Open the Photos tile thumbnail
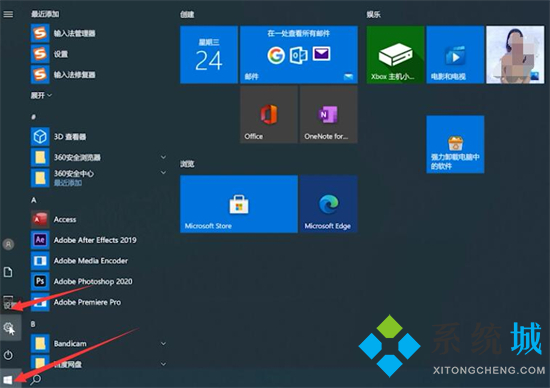 click(x=515, y=54)
